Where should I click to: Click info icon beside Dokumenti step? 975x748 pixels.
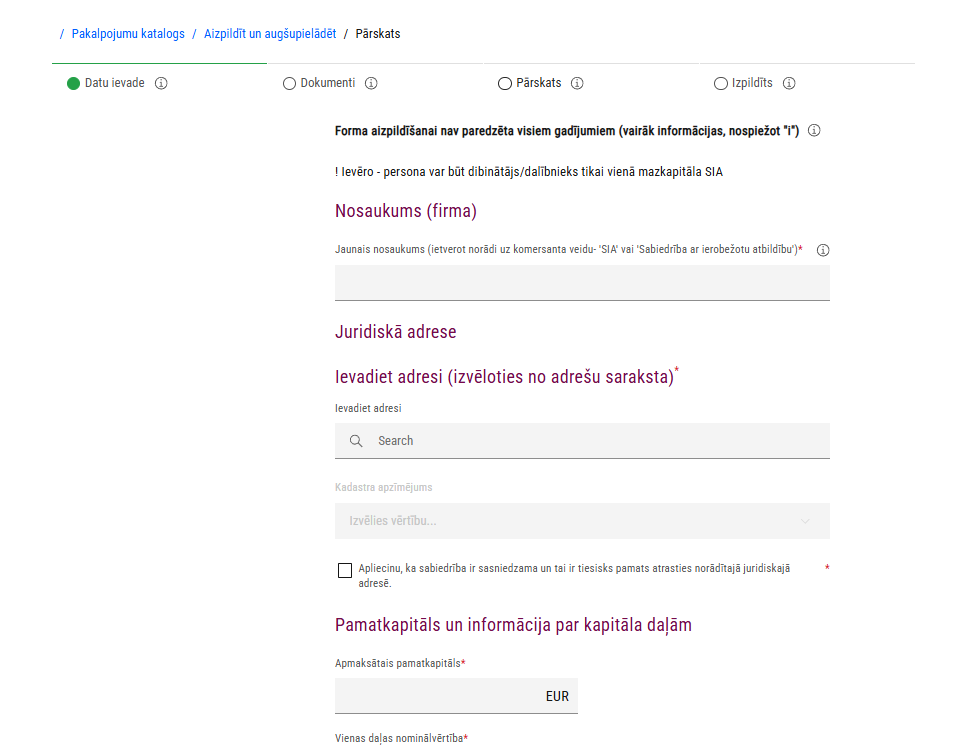(x=371, y=83)
